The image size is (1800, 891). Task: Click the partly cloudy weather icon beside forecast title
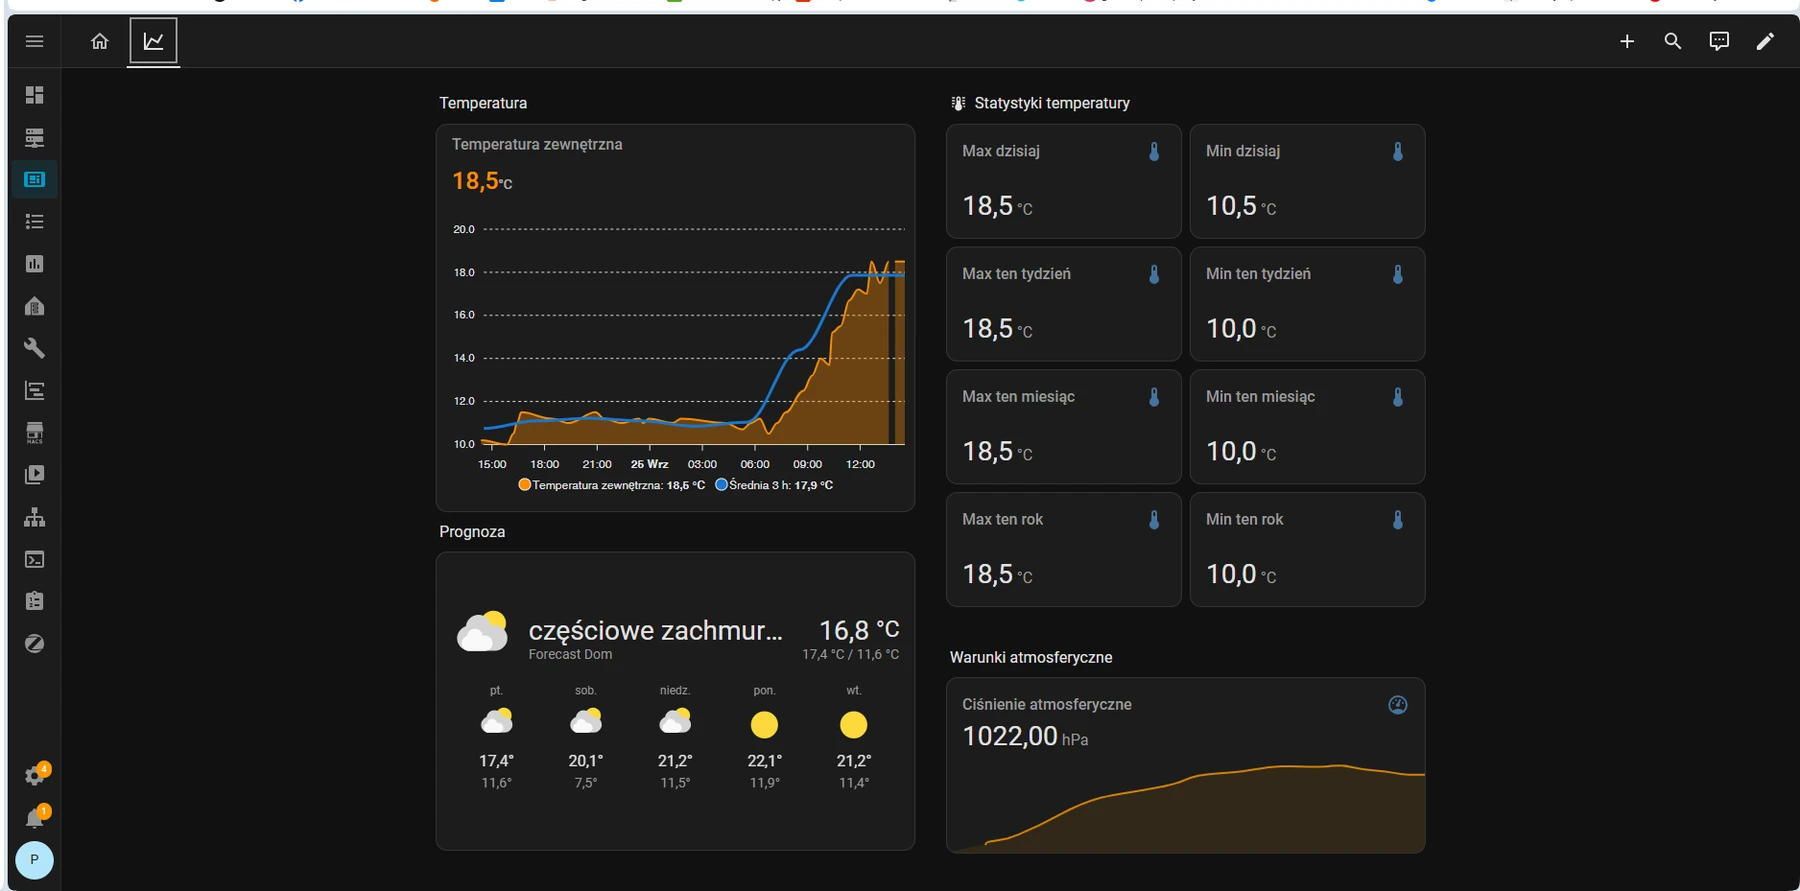pos(482,631)
